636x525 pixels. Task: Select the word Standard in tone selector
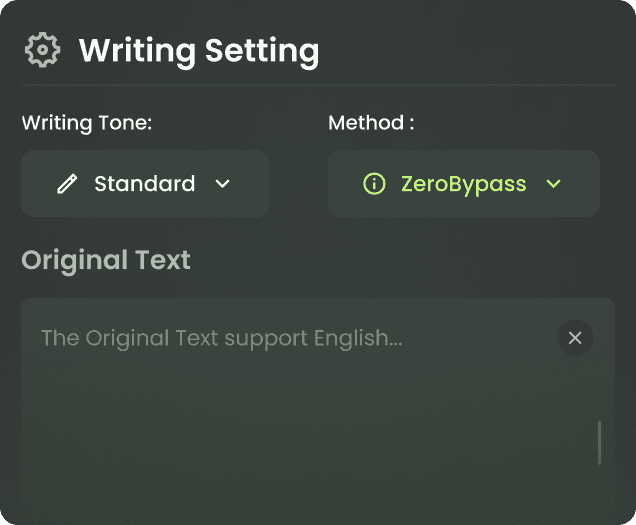145,184
